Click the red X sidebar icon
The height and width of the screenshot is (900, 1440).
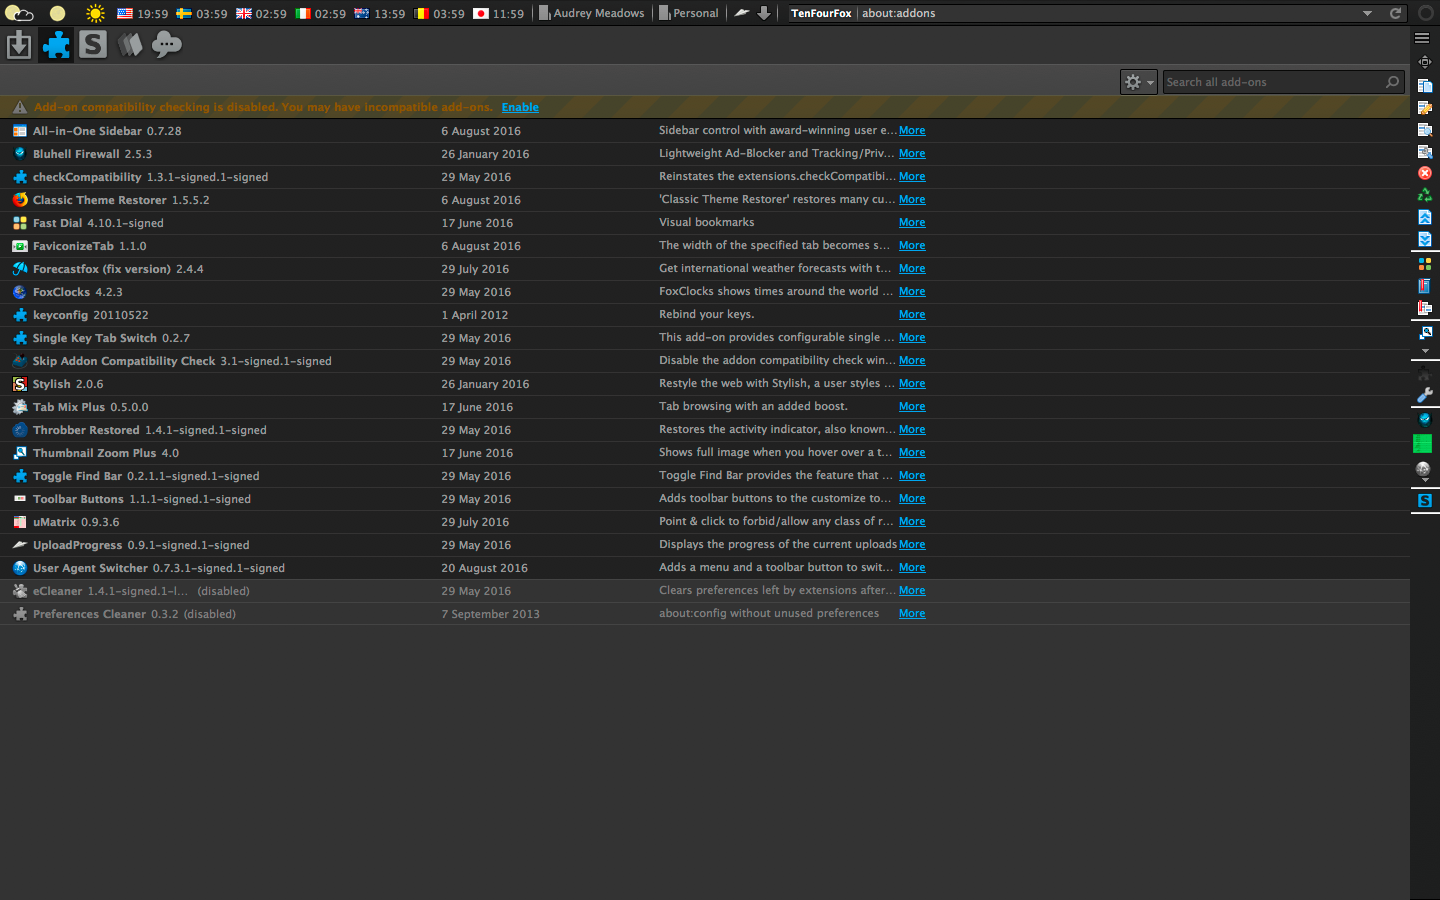pyautogui.click(x=1424, y=173)
